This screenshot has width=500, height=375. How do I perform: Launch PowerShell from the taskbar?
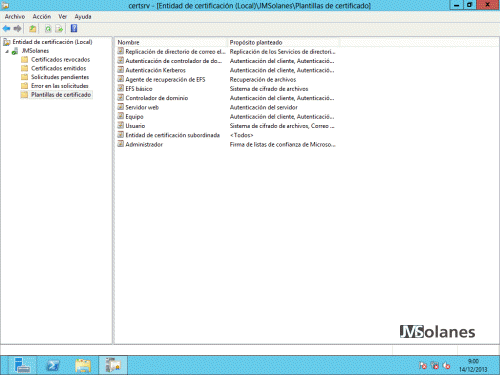pyautogui.click(x=53, y=365)
